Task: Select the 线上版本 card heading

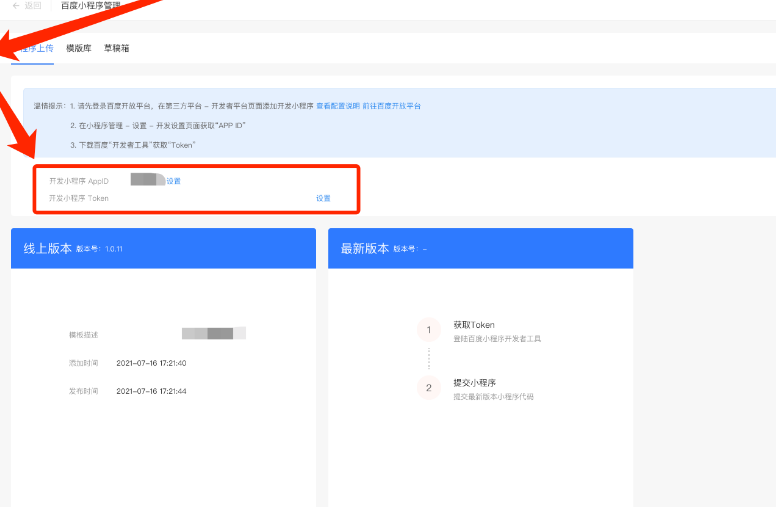Action: coord(48,249)
